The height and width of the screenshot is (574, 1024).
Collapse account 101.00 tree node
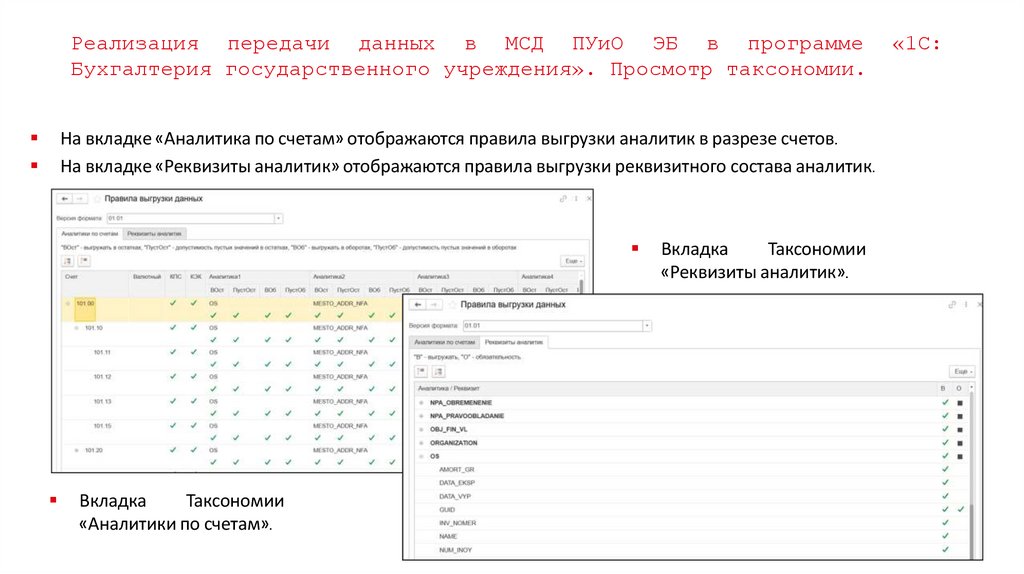pyautogui.click(x=67, y=304)
